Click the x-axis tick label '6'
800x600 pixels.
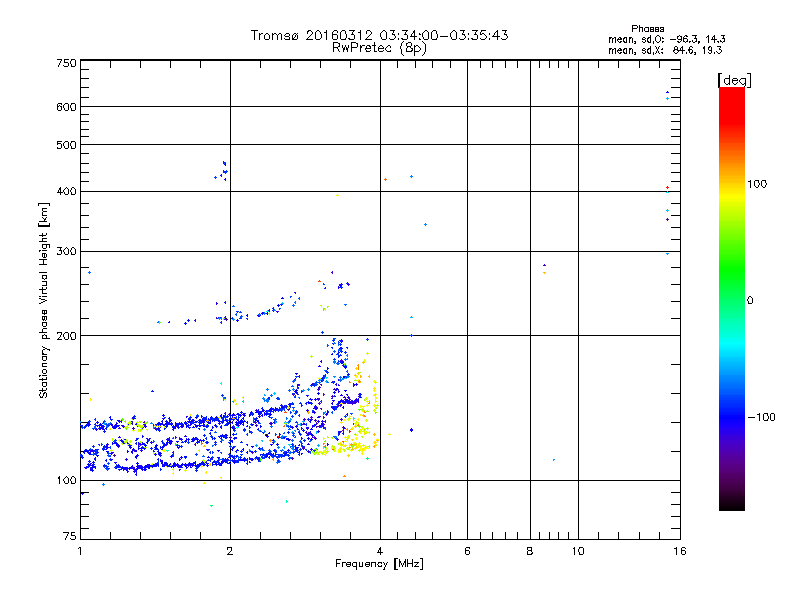(467, 551)
